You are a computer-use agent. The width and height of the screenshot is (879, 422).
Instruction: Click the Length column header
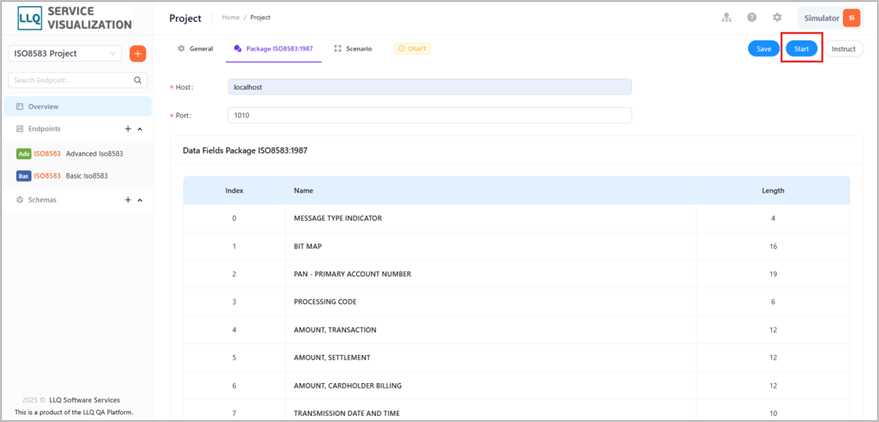[x=772, y=191]
